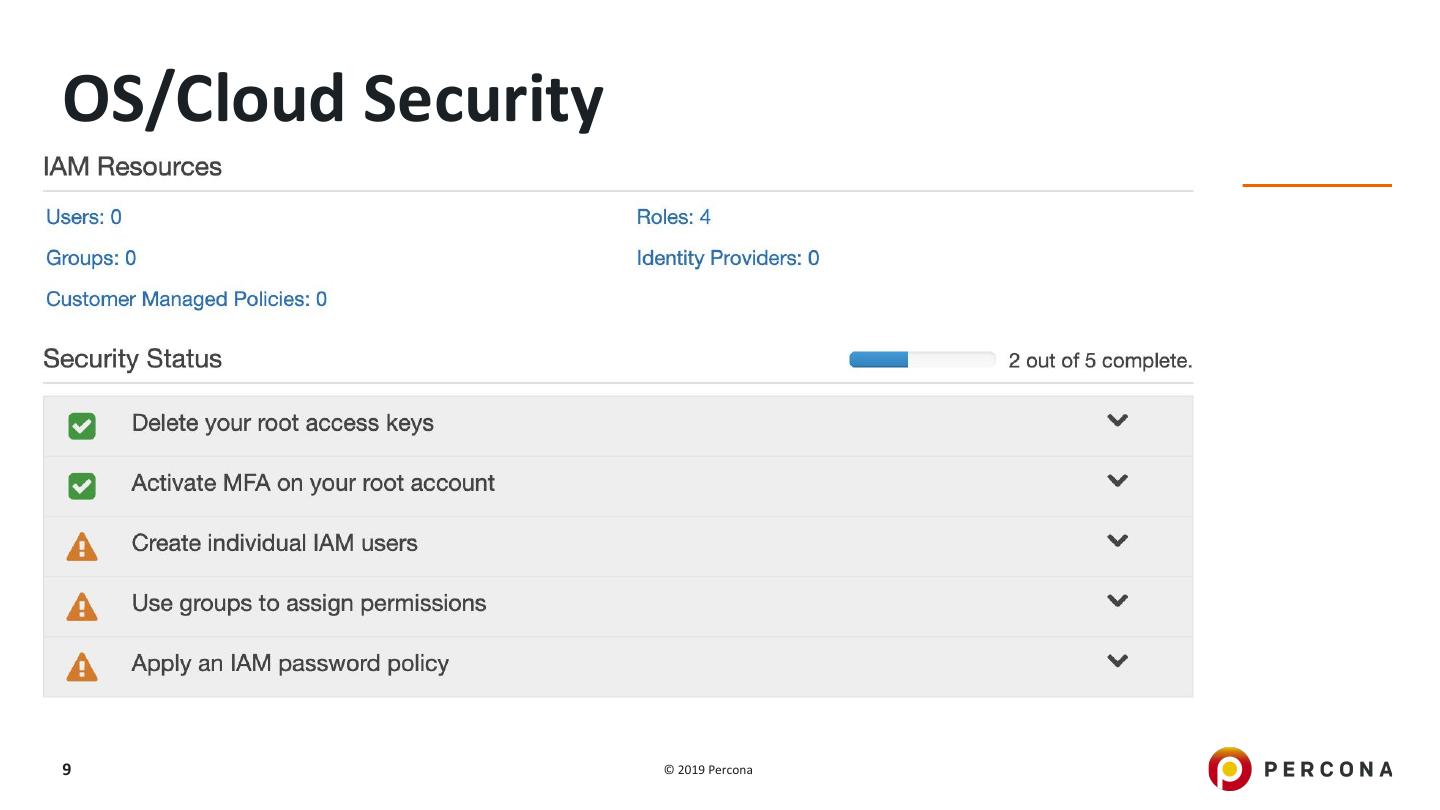The image size is (1440, 810).
Task: Open the Roles: 4 link
Action: (673, 217)
